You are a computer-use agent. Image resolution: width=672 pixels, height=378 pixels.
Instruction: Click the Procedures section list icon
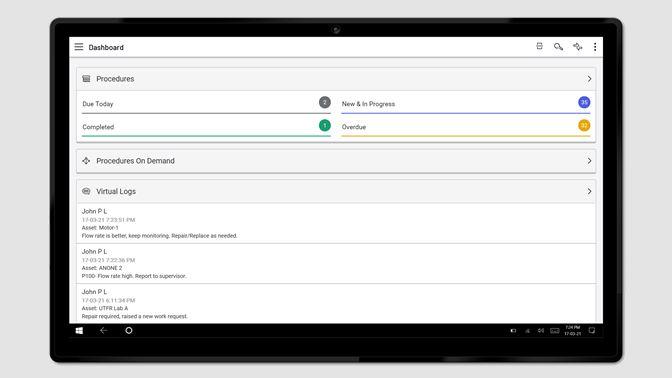(x=86, y=79)
